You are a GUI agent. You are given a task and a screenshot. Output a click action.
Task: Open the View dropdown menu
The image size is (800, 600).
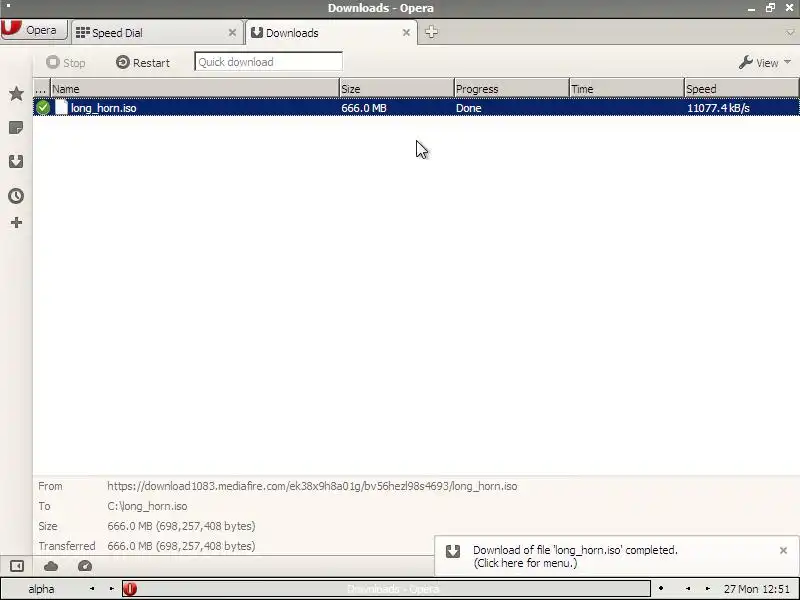[x=765, y=63]
